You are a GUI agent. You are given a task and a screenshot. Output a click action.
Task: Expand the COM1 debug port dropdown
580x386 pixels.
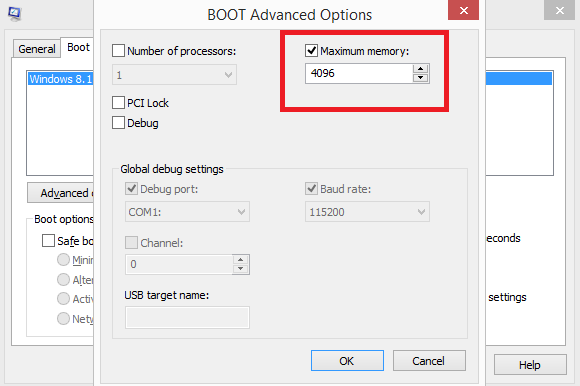[187, 211]
